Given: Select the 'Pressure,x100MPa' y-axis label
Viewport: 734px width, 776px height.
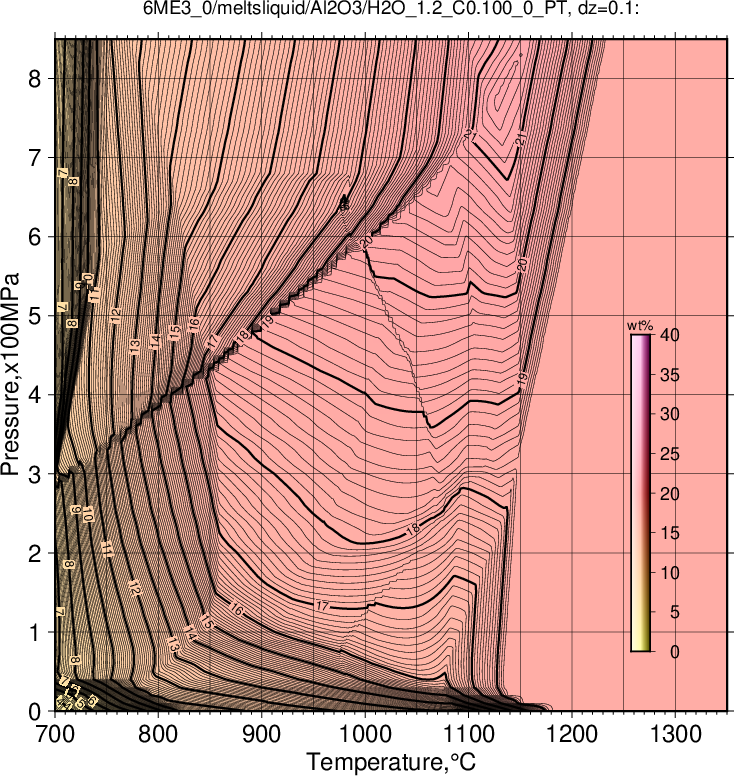Looking at the screenshot, I should pyautogui.click(x=10, y=375).
